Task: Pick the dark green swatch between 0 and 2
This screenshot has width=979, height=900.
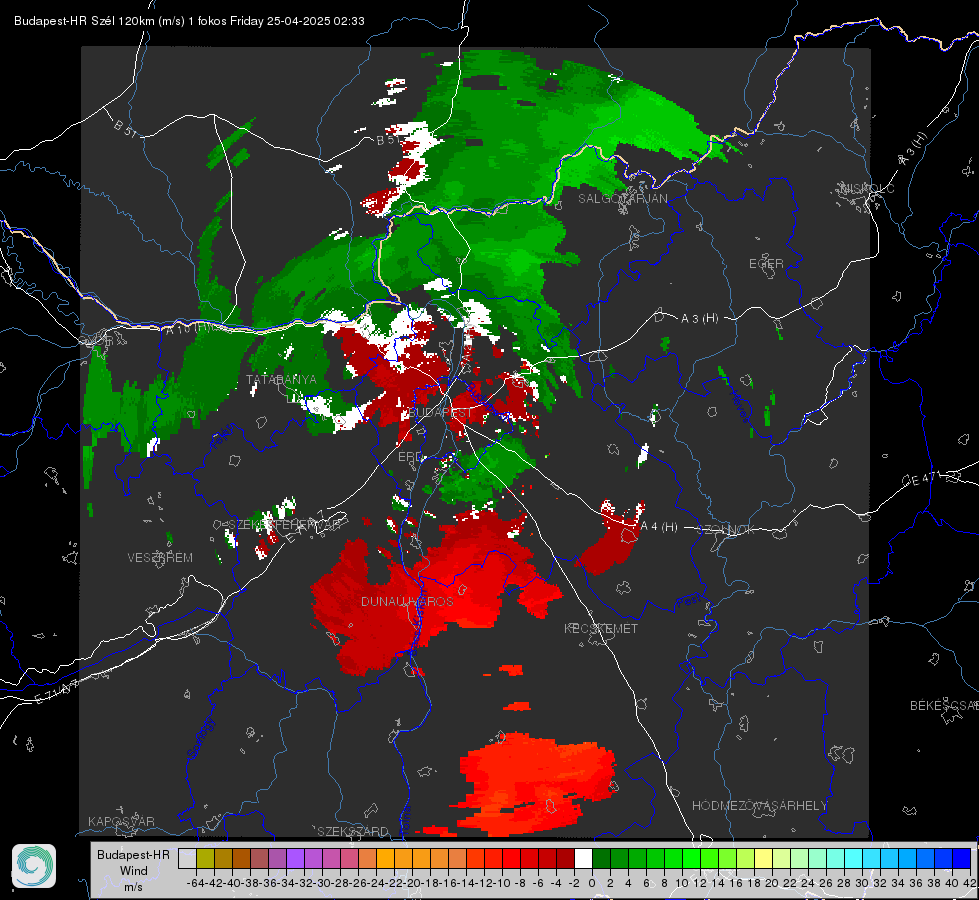Action: (x=601, y=858)
